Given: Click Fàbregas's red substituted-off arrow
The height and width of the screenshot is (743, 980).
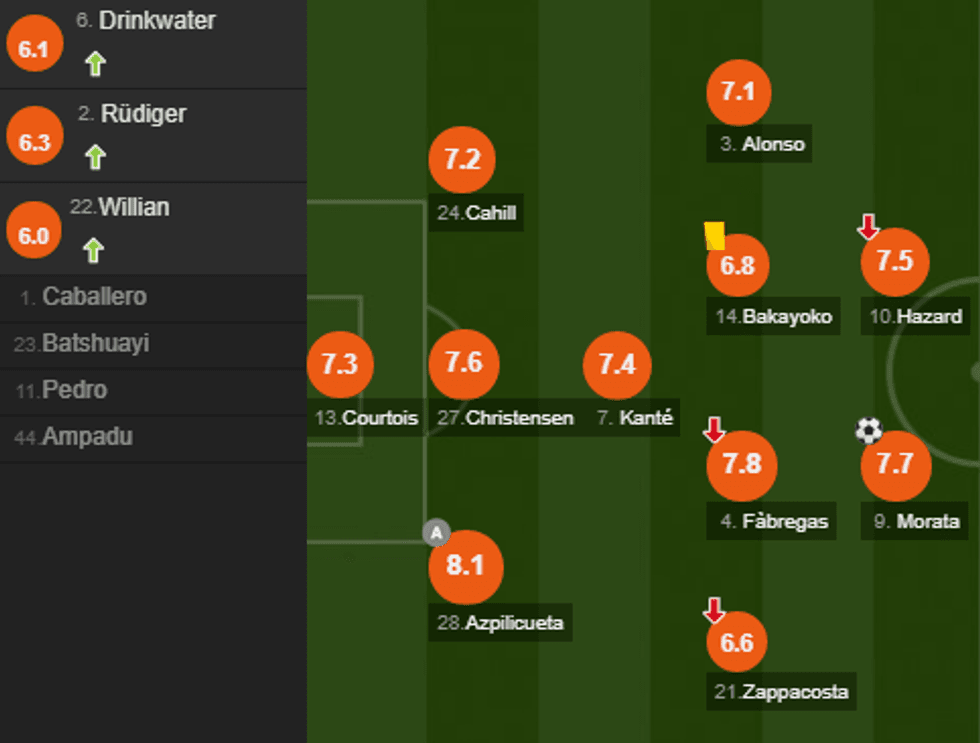Looking at the screenshot, I should [714, 430].
